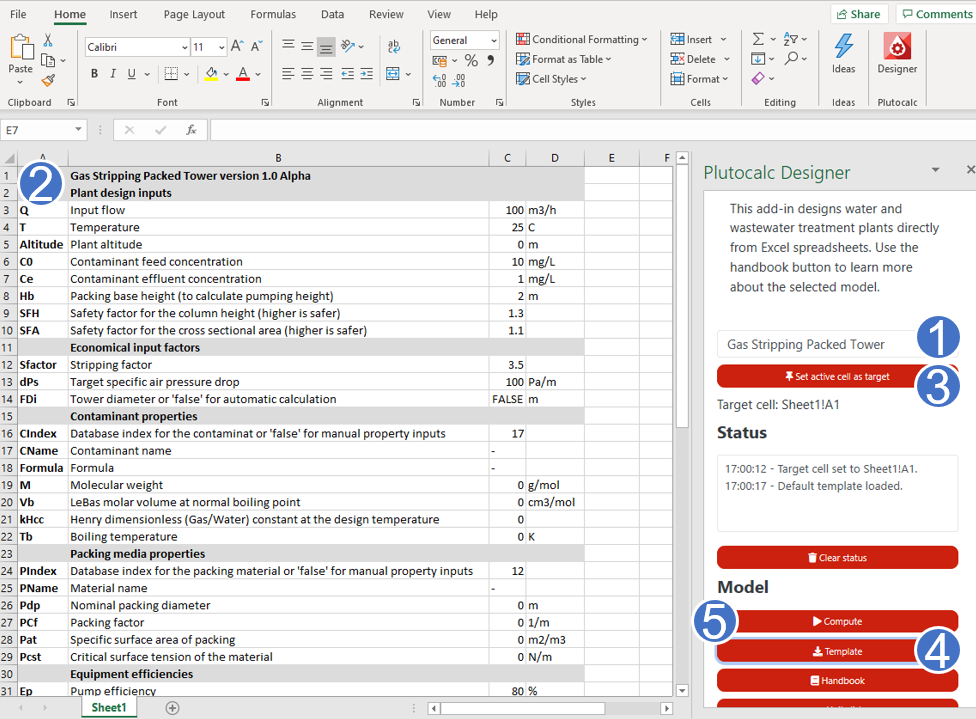
Task: Click the Copy icon in Clipboard group
Action: [x=48, y=60]
